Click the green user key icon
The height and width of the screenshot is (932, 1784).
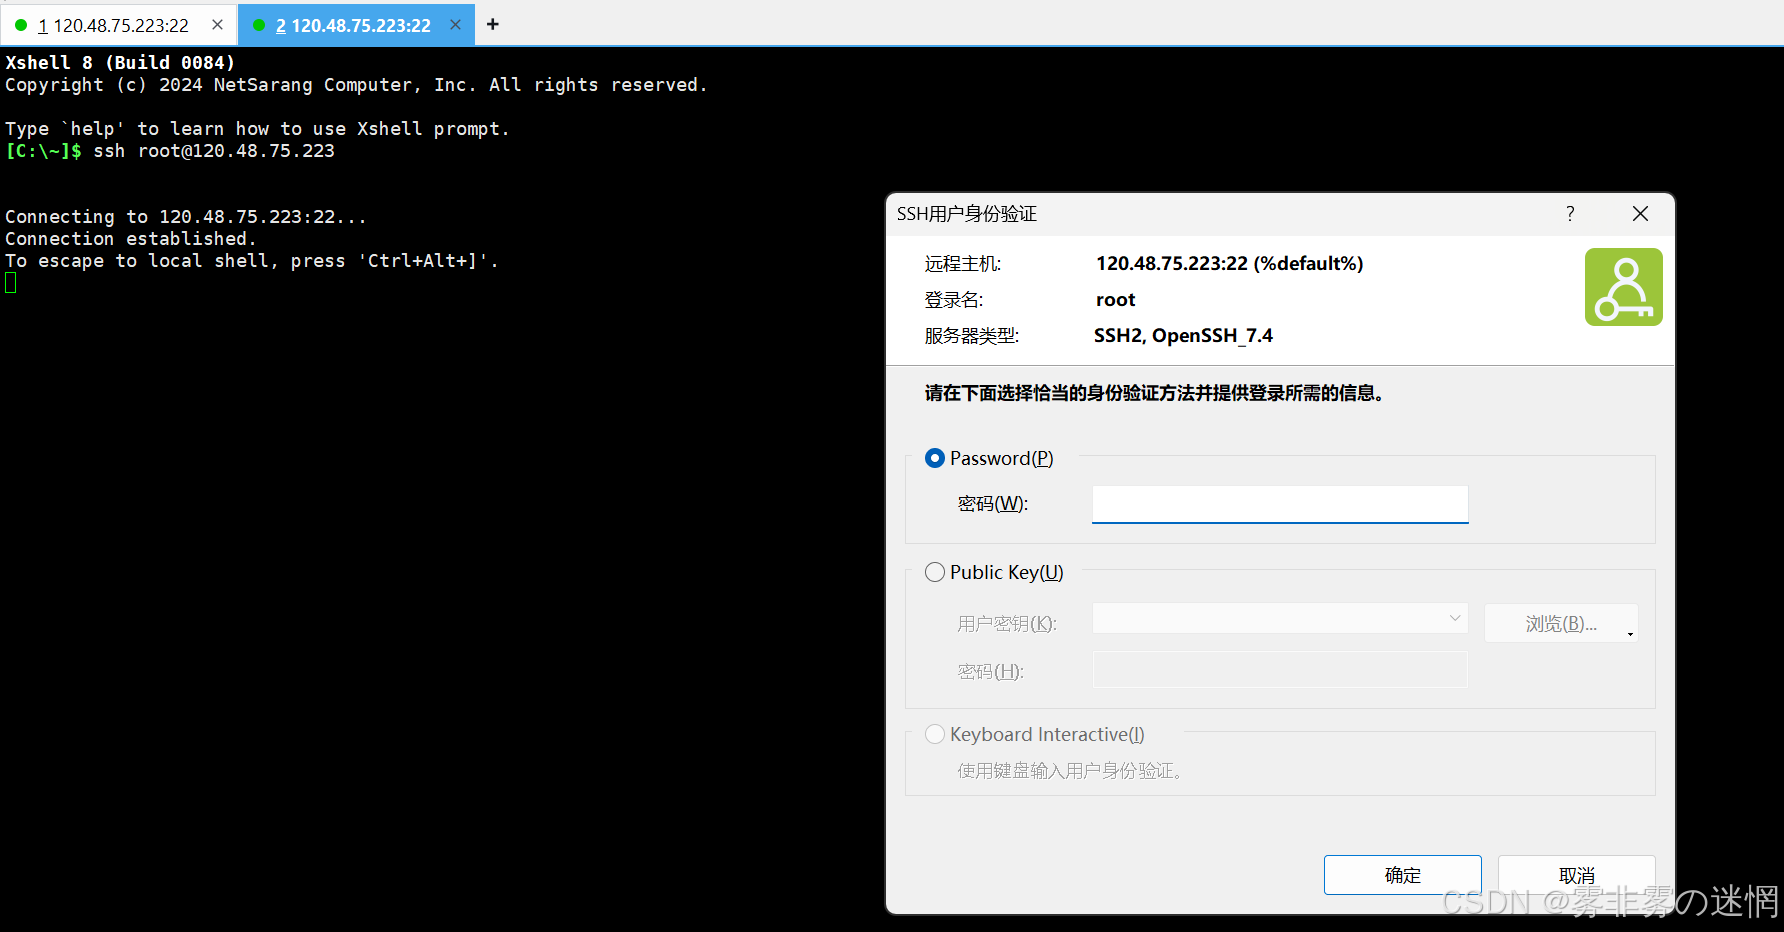(1623, 287)
